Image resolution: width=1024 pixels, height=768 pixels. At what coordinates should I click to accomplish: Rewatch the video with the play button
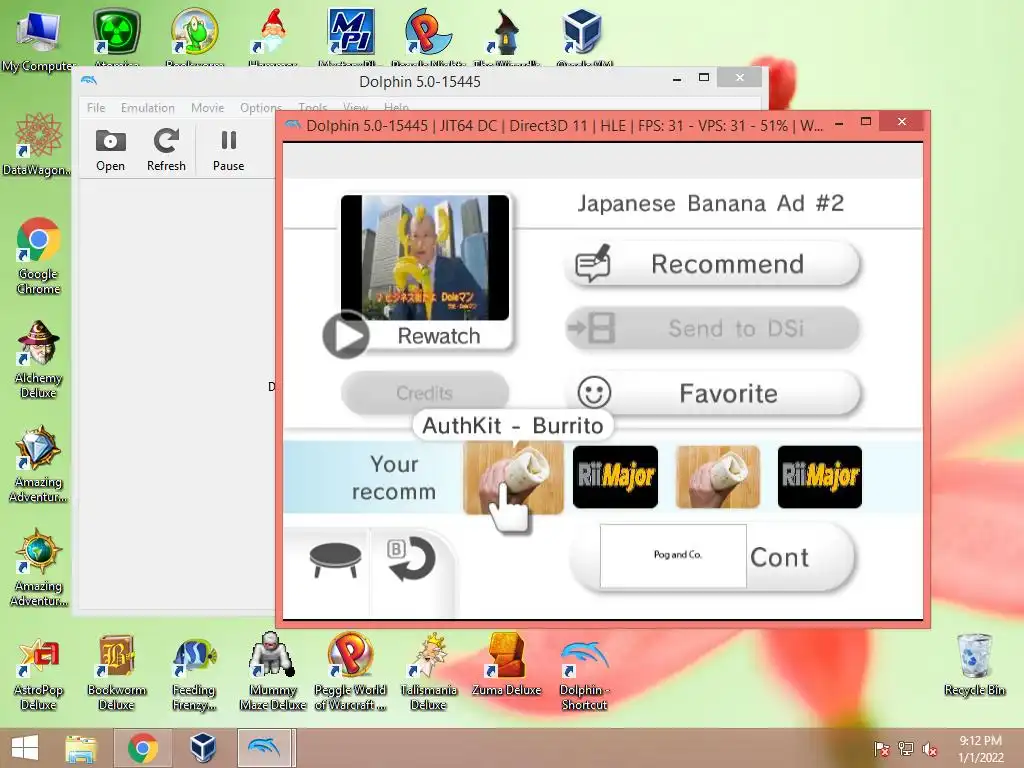point(346,335)
